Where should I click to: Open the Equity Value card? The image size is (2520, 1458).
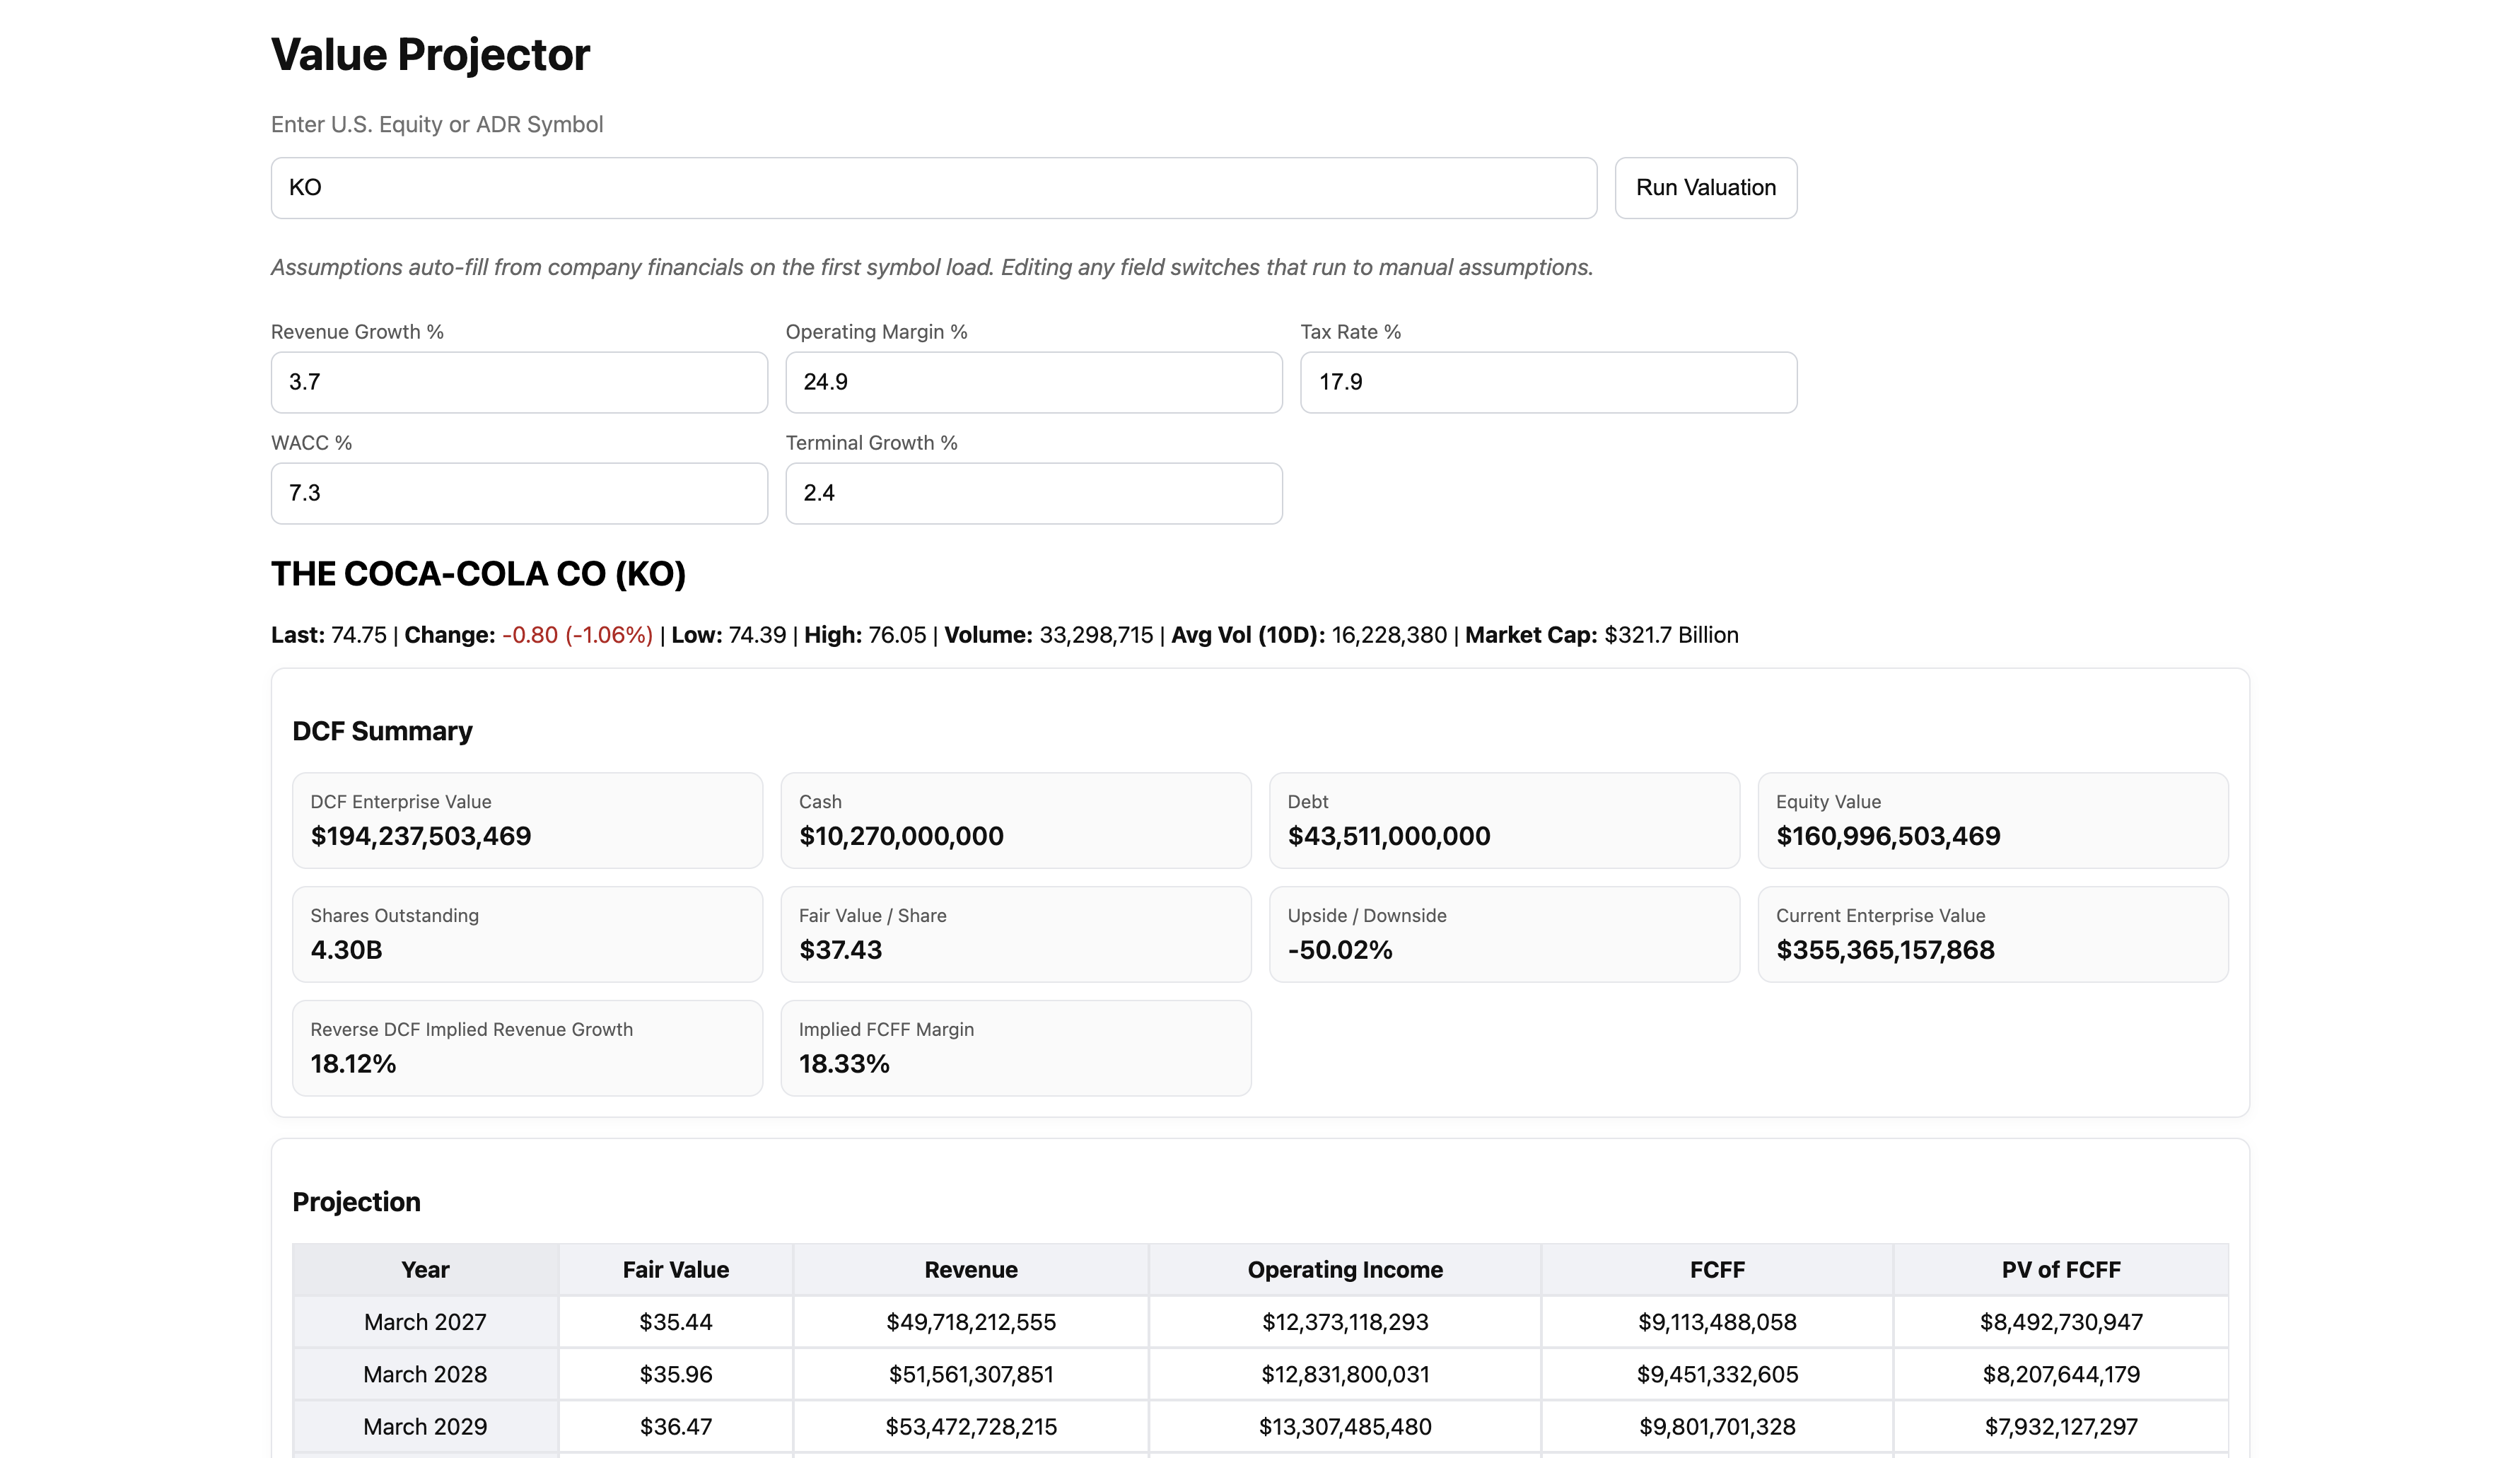[1992, 820]
